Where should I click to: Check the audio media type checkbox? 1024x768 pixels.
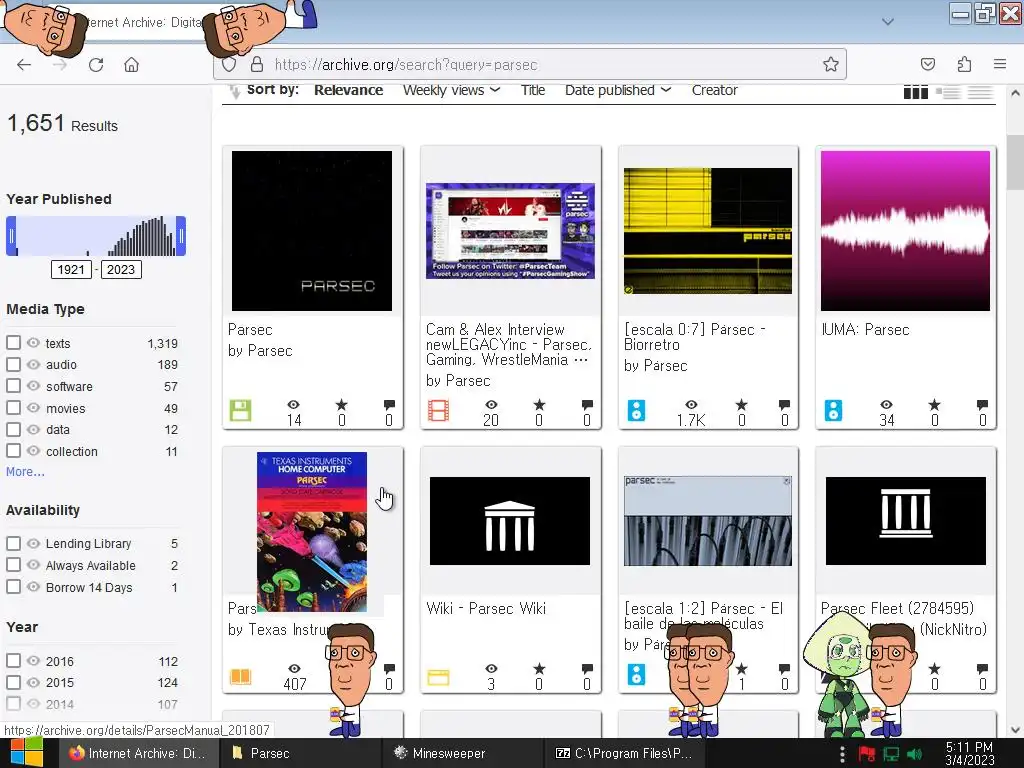13,364
